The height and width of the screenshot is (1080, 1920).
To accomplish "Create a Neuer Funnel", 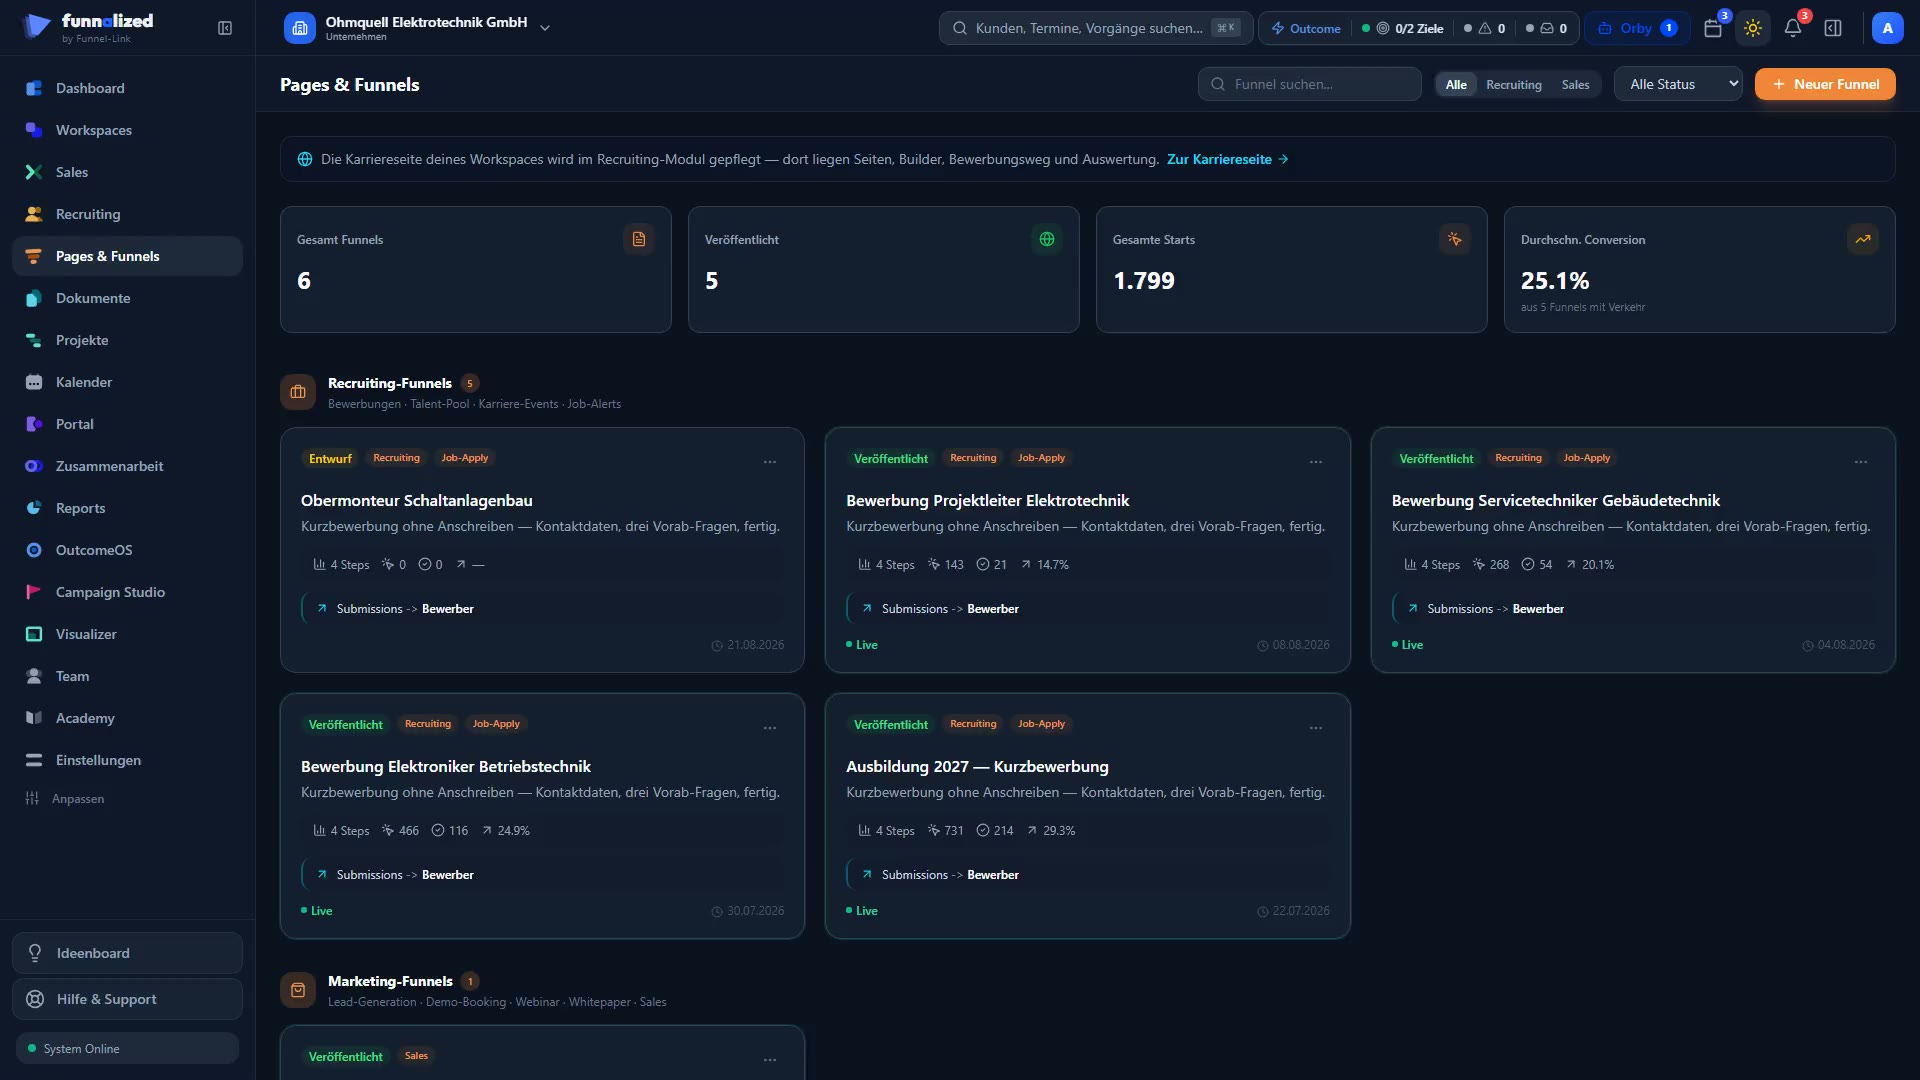I will click(x=1825, y=84).
